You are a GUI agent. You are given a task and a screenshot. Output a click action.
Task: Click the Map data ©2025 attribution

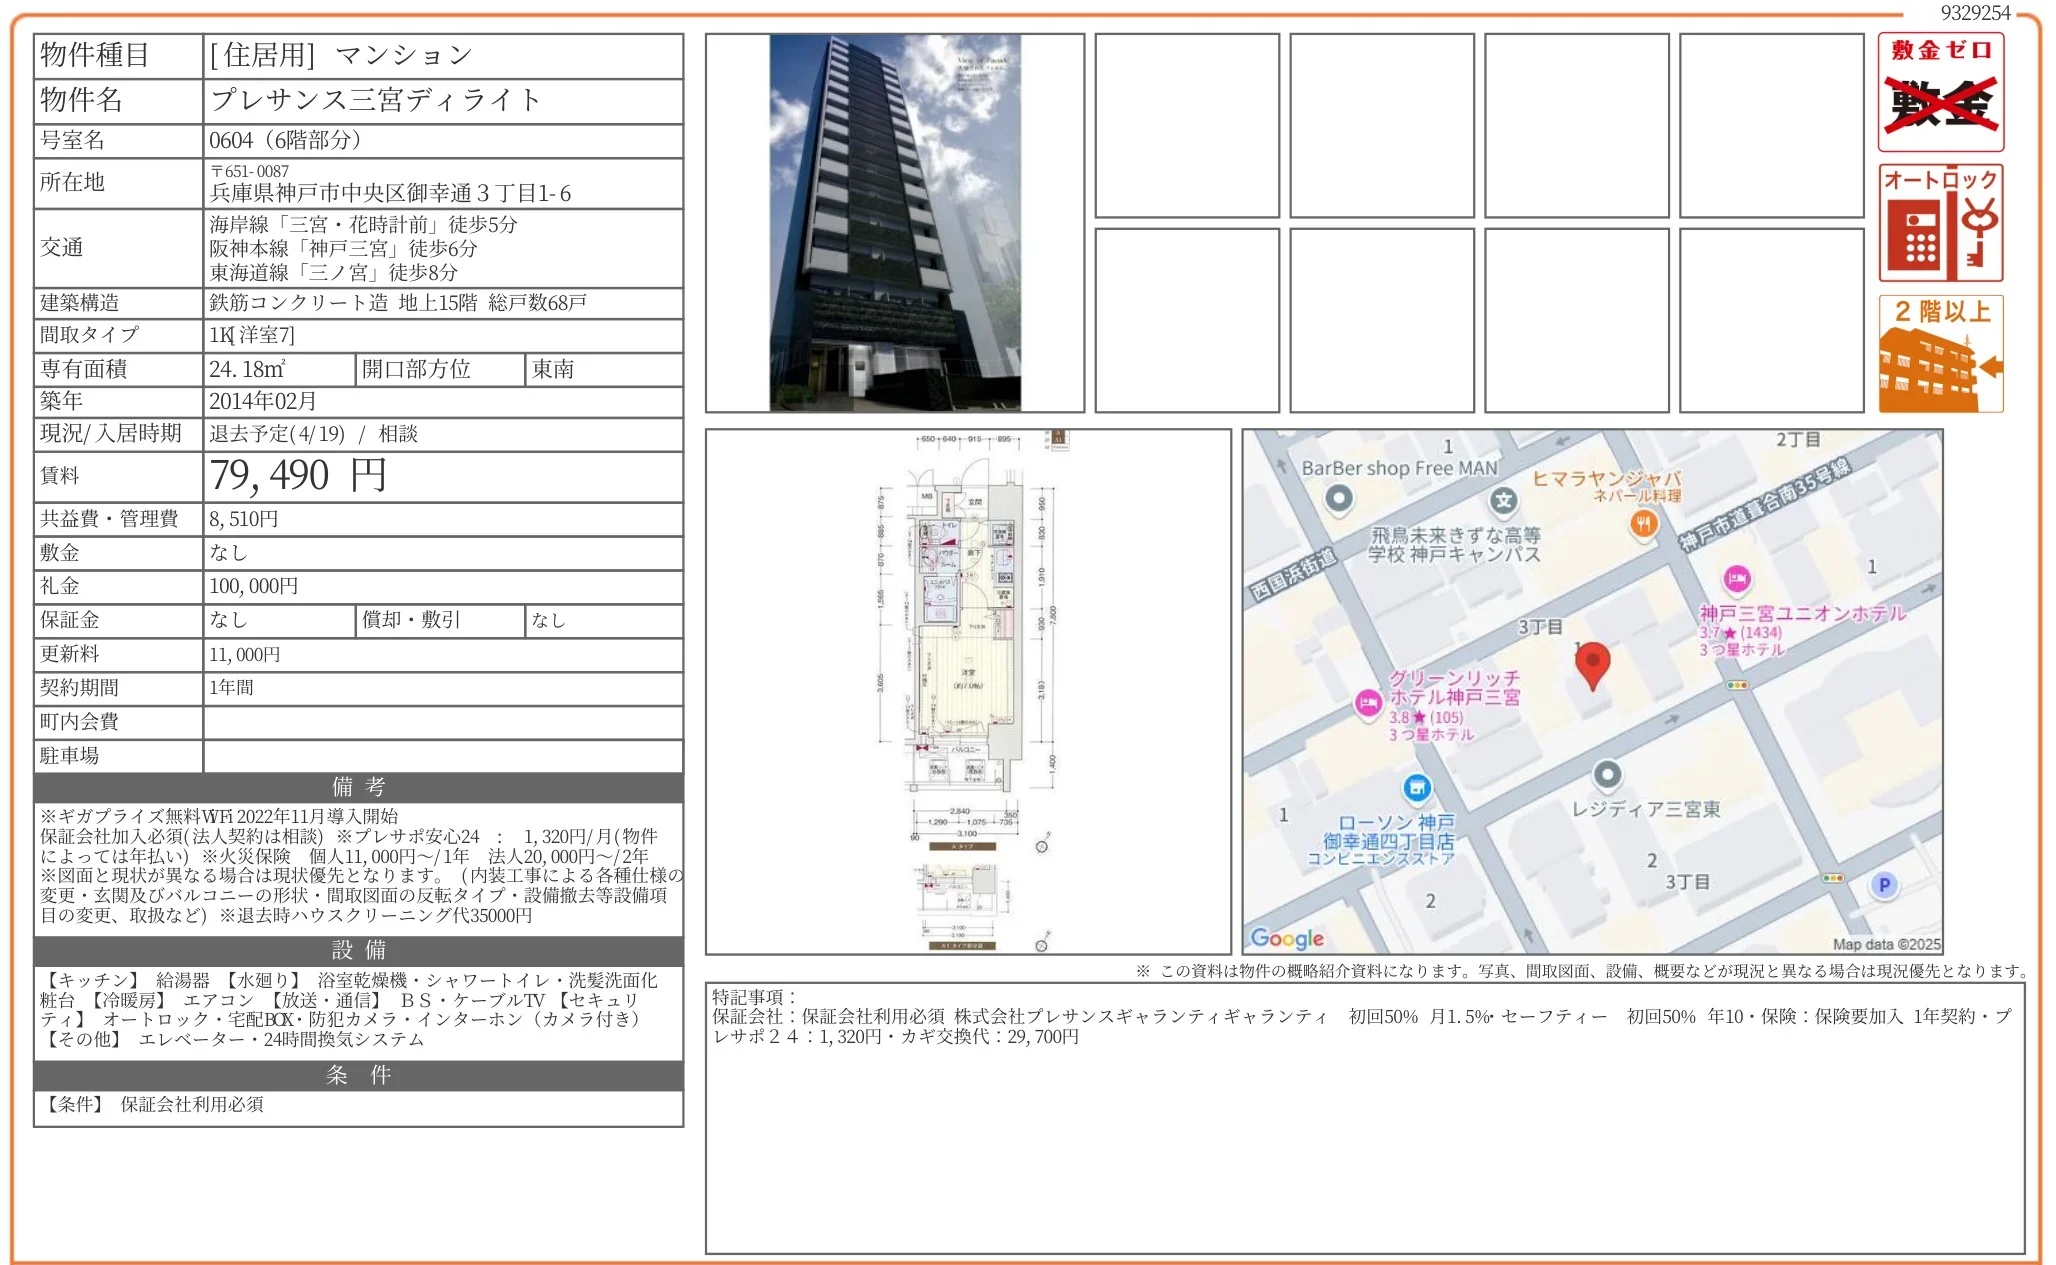pyautogui.click(x=1886, y=944)
